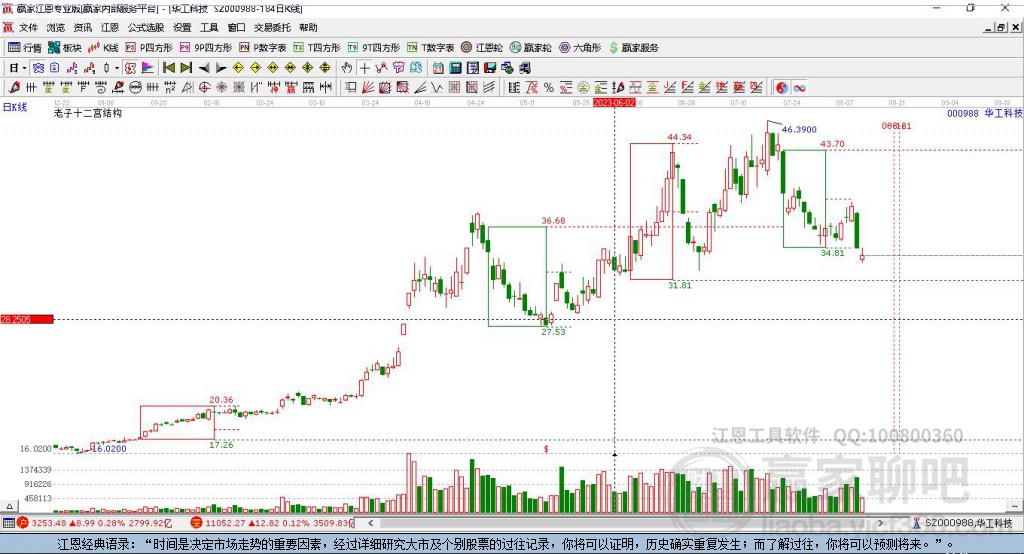Toggle the highlighted chart-pattern icon in second toolbar
This screenshot has width=1024, height=554.
[x=130, y=68]
